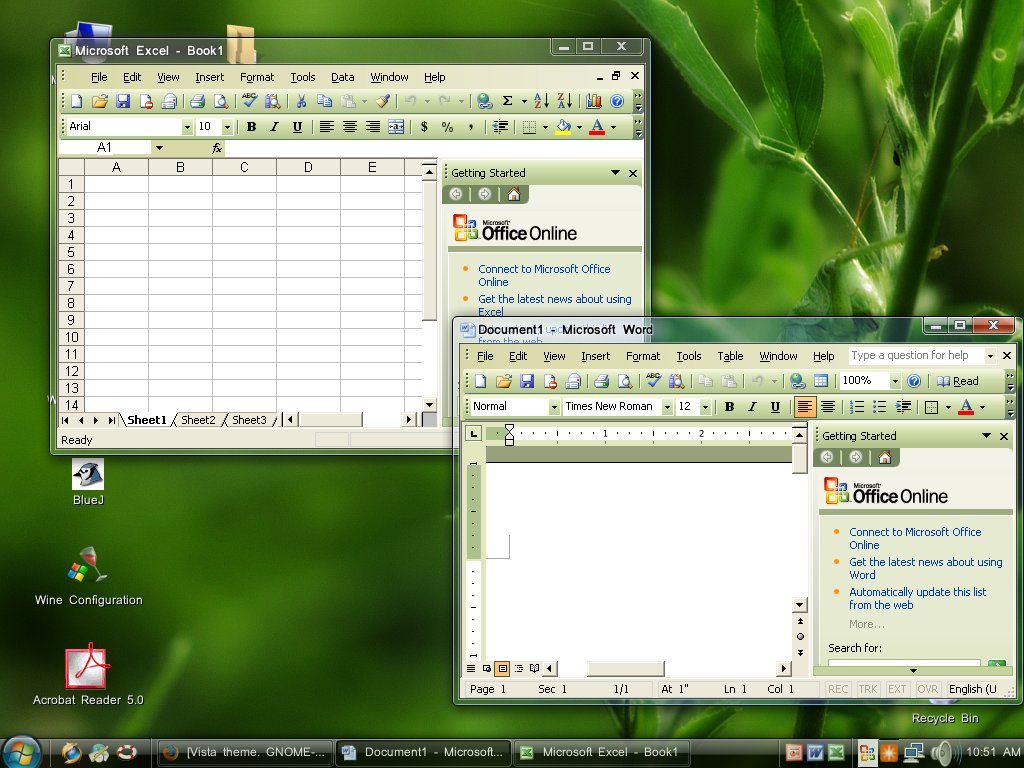Apply Percent style in Excel toolbar
The width and height of the screenshot is (1024, 768).
pos(447,127)
